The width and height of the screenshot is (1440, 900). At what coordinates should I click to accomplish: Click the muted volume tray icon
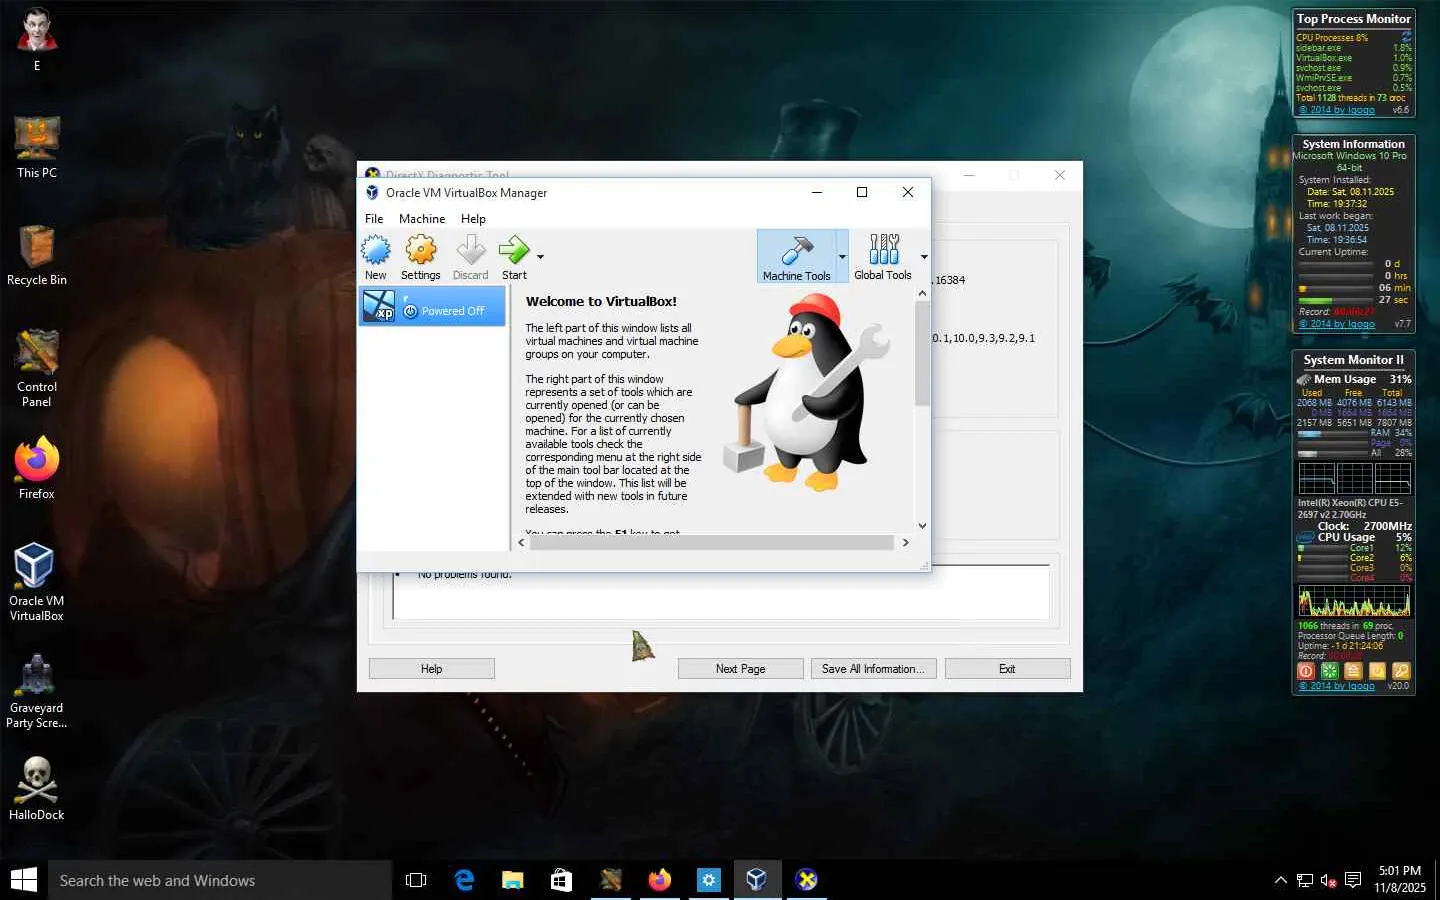[1329, 880]
